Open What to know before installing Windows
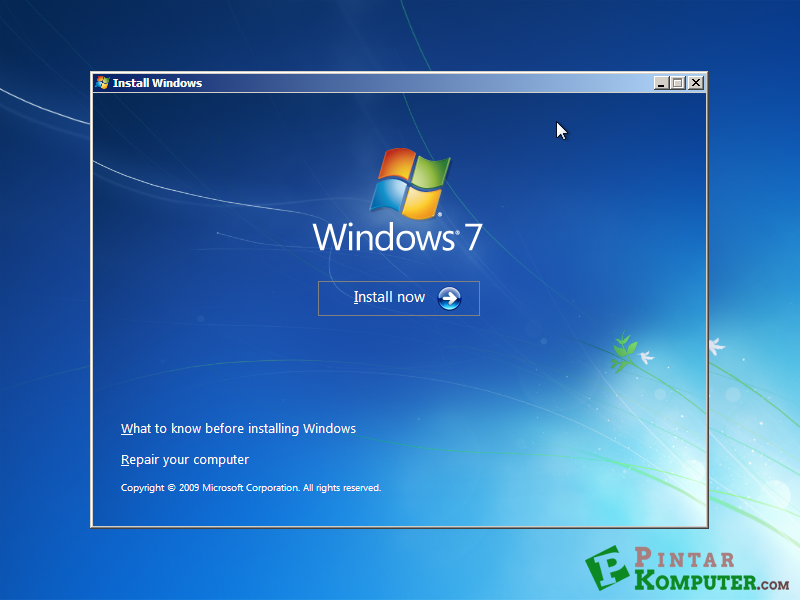This screenshot has width=800, height=600. tap(238, 429)
